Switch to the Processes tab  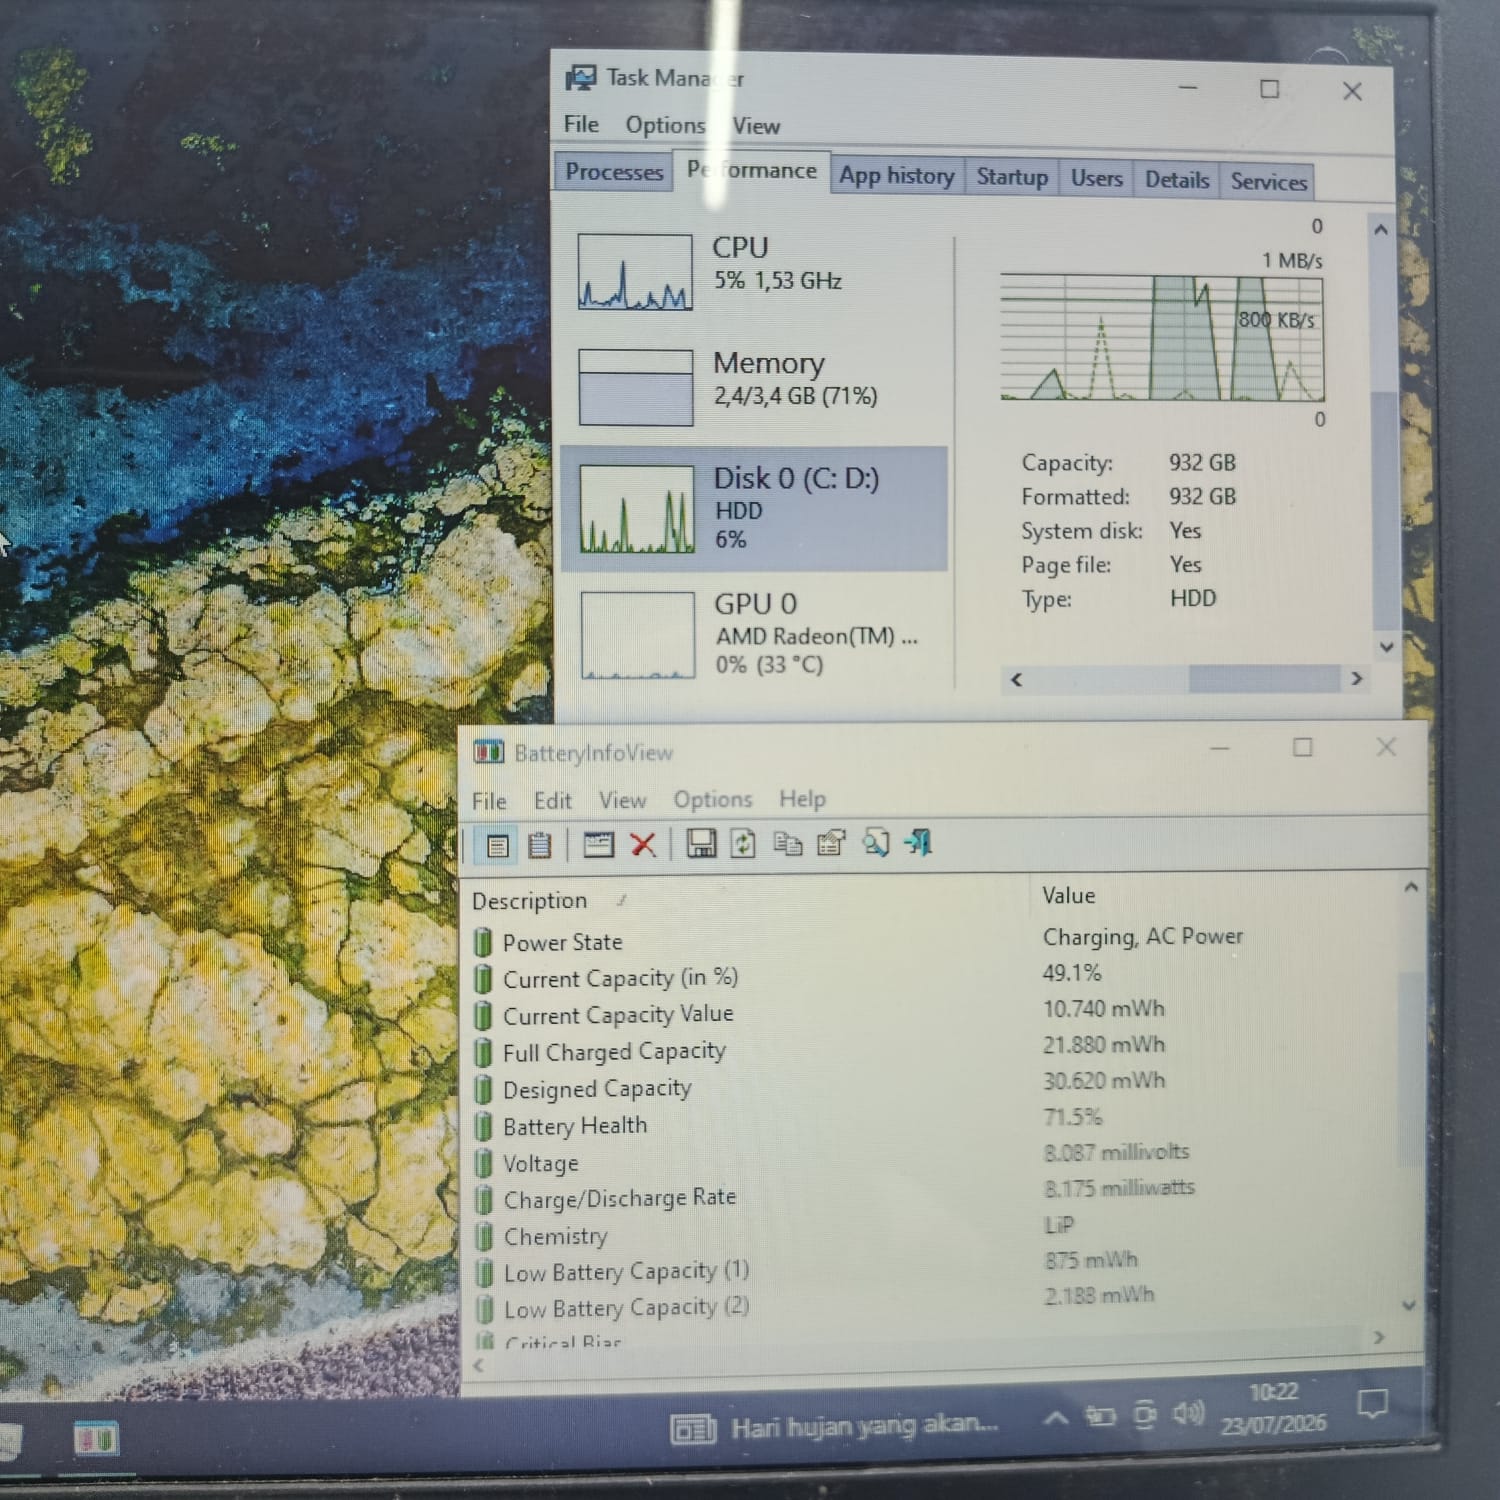click(614, 172)
